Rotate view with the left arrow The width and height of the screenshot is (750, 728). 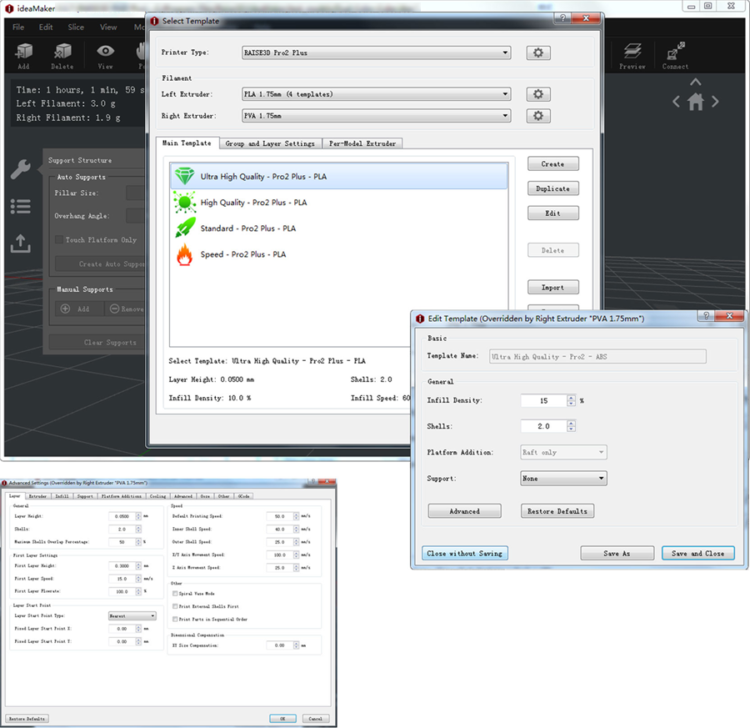coord(676,101)
